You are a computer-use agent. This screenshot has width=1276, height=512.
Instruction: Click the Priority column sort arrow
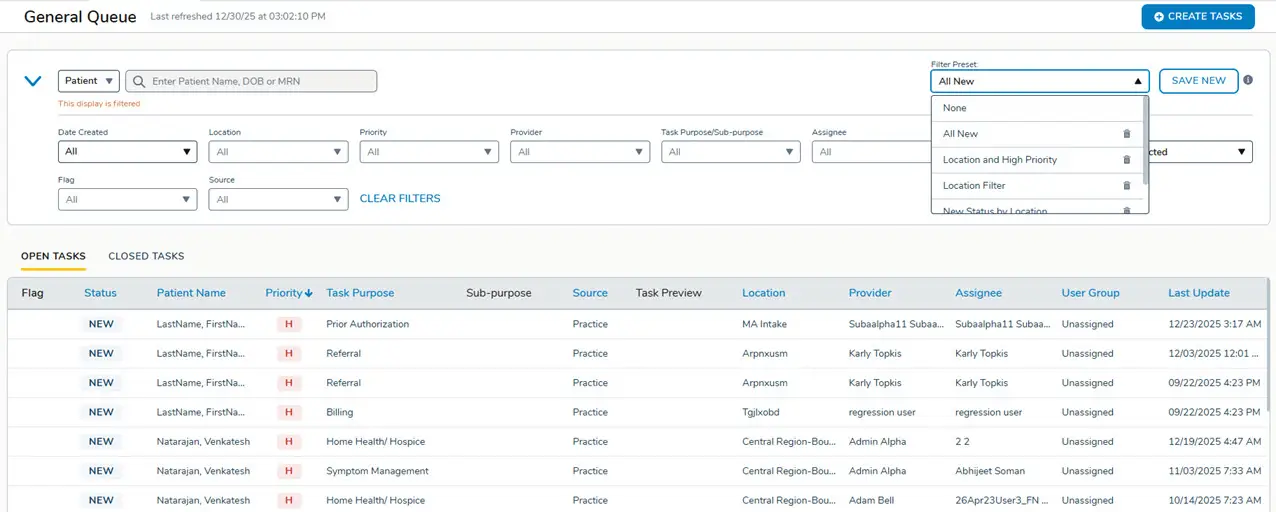click(309, 293)
